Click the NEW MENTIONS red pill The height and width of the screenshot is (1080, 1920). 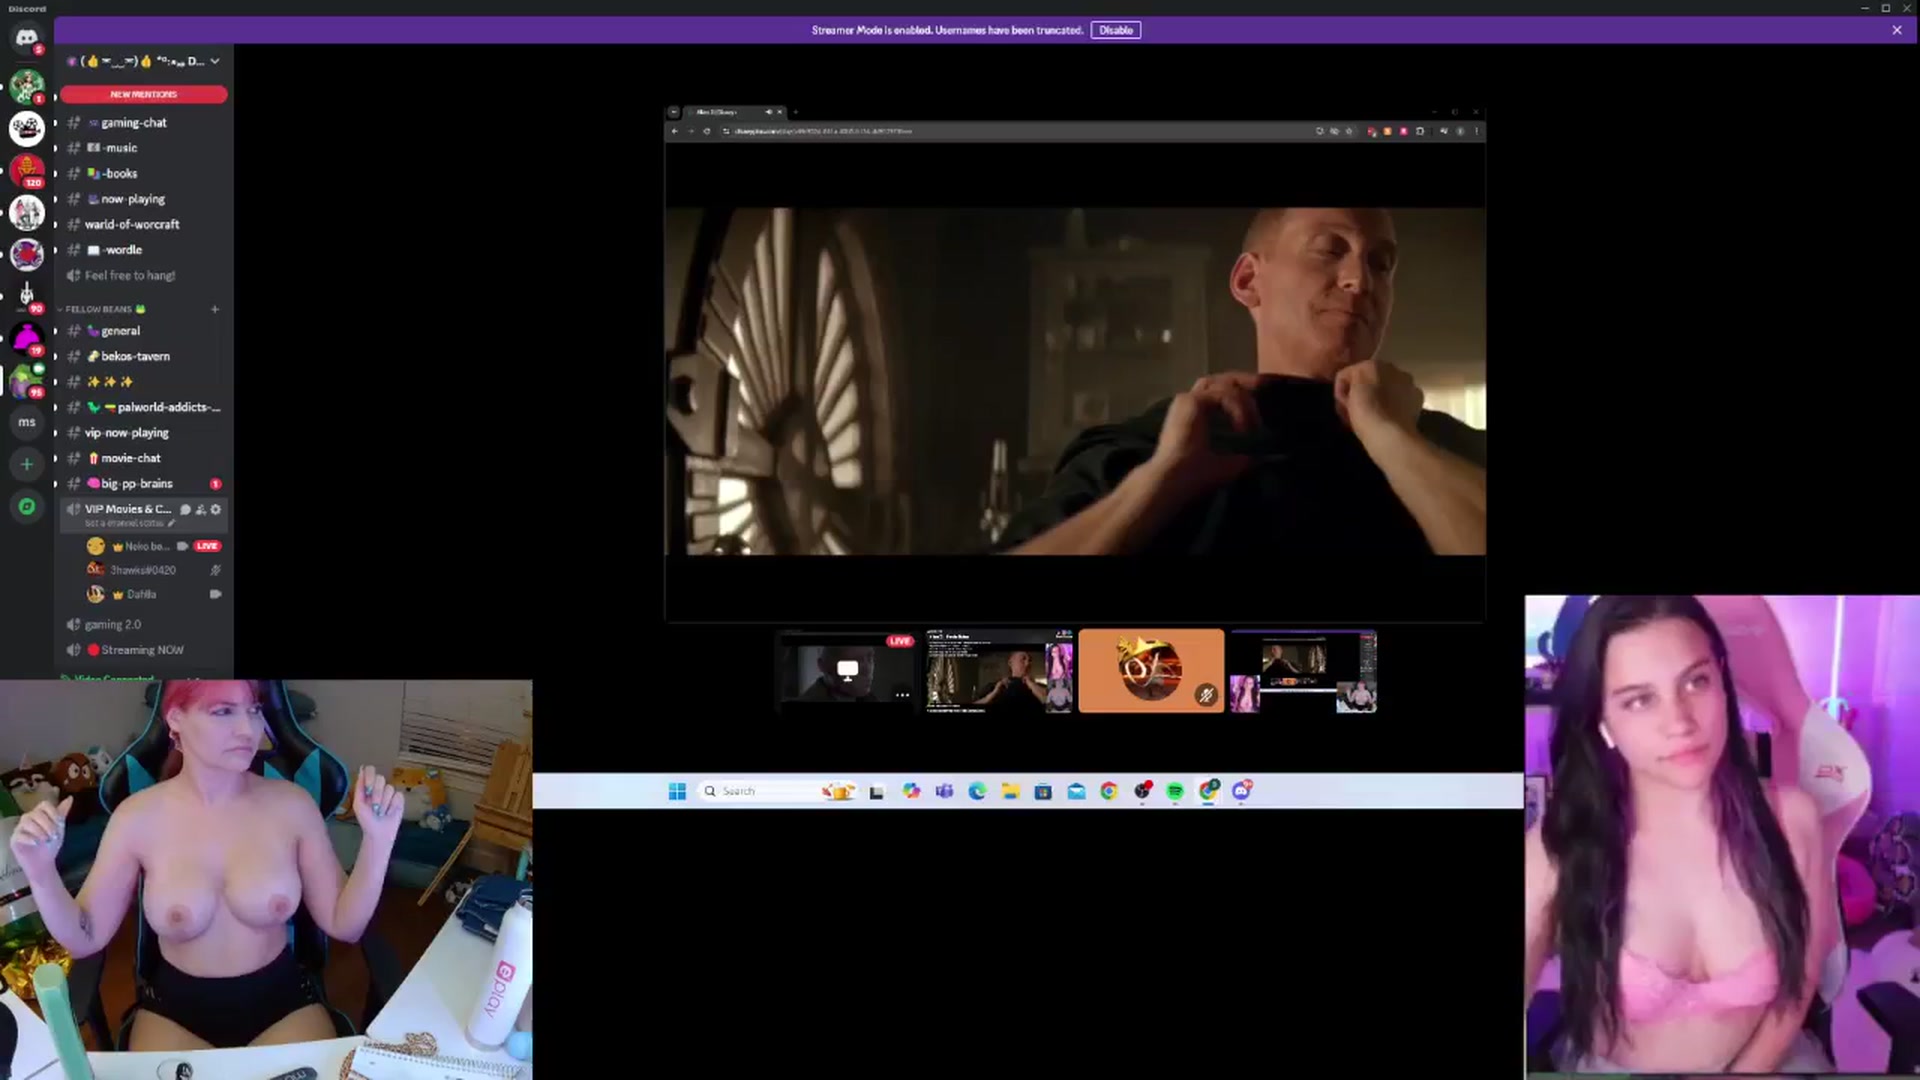click(144, 94)
